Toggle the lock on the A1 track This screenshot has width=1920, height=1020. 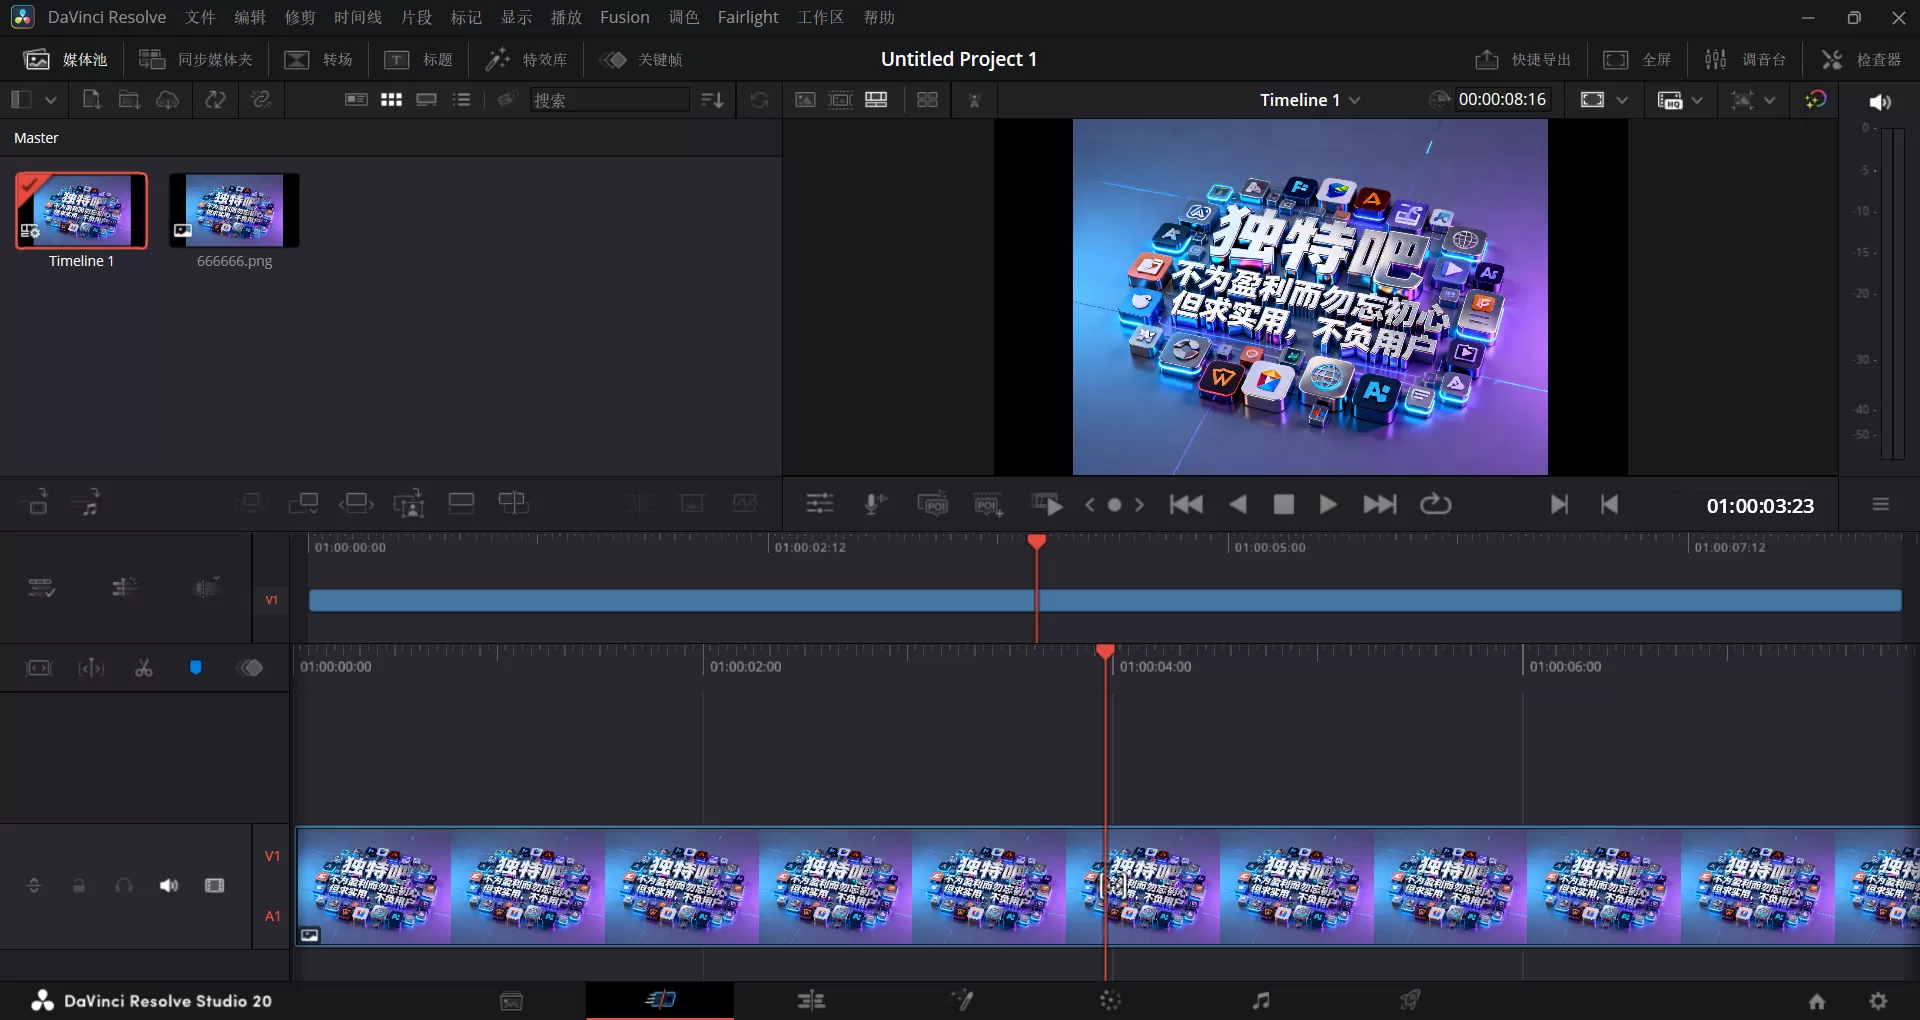(x=78, y=886)
